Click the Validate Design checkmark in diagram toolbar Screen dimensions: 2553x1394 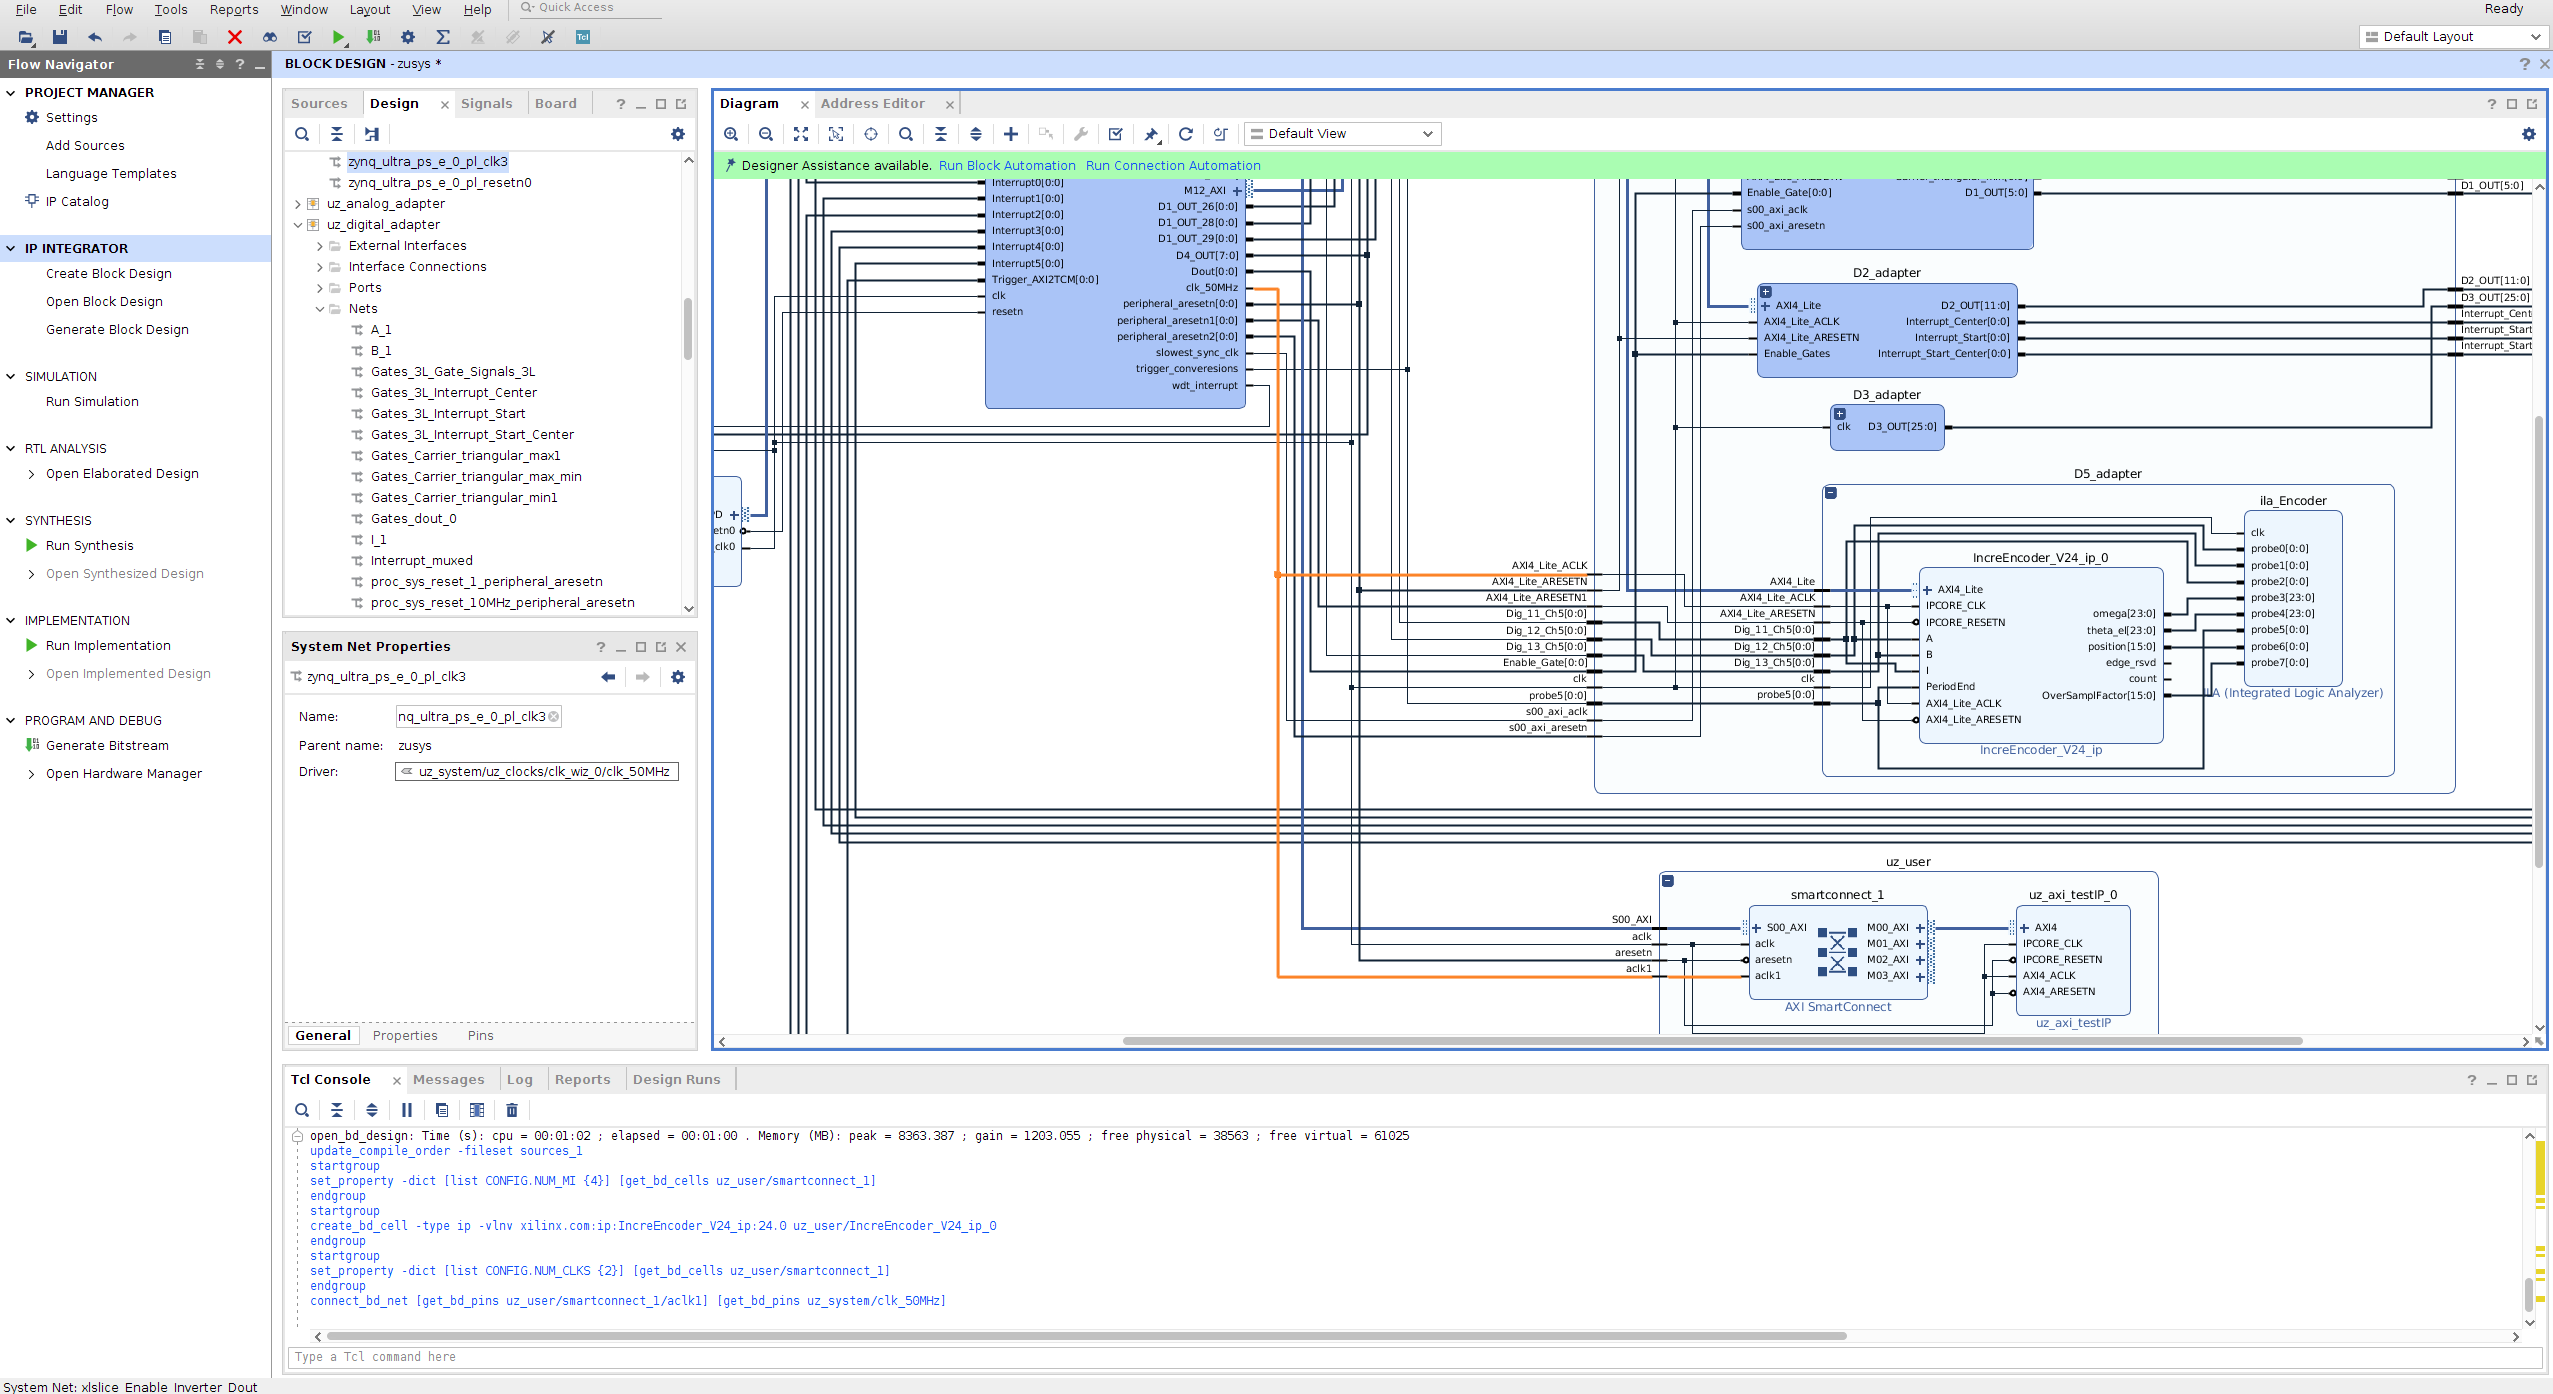(1116, 134)
